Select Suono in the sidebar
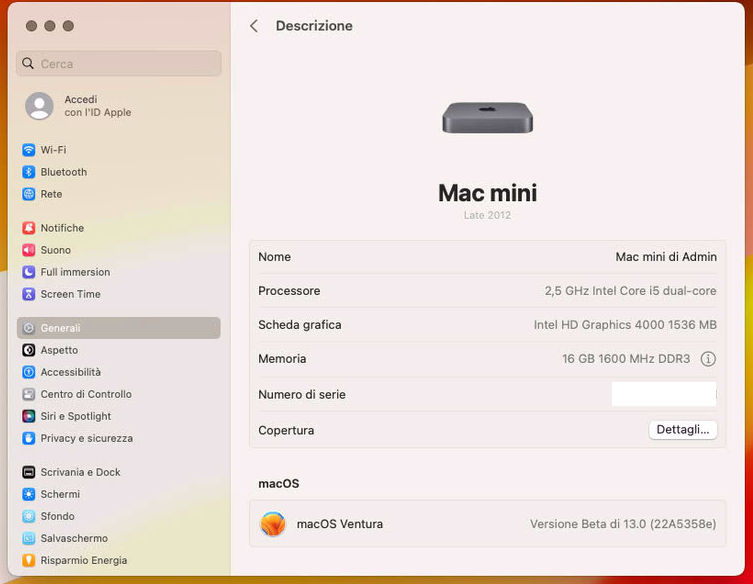753x584 pixels. click(x=56, y=250)
